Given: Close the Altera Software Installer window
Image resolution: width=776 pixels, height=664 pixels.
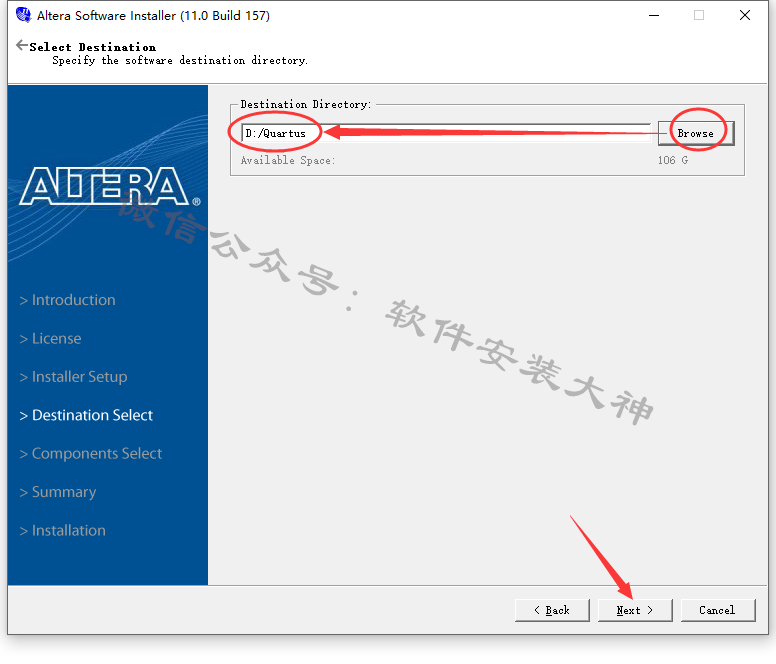Looking at the screenshot, I should pyautogui.click(x=745, y=15).
